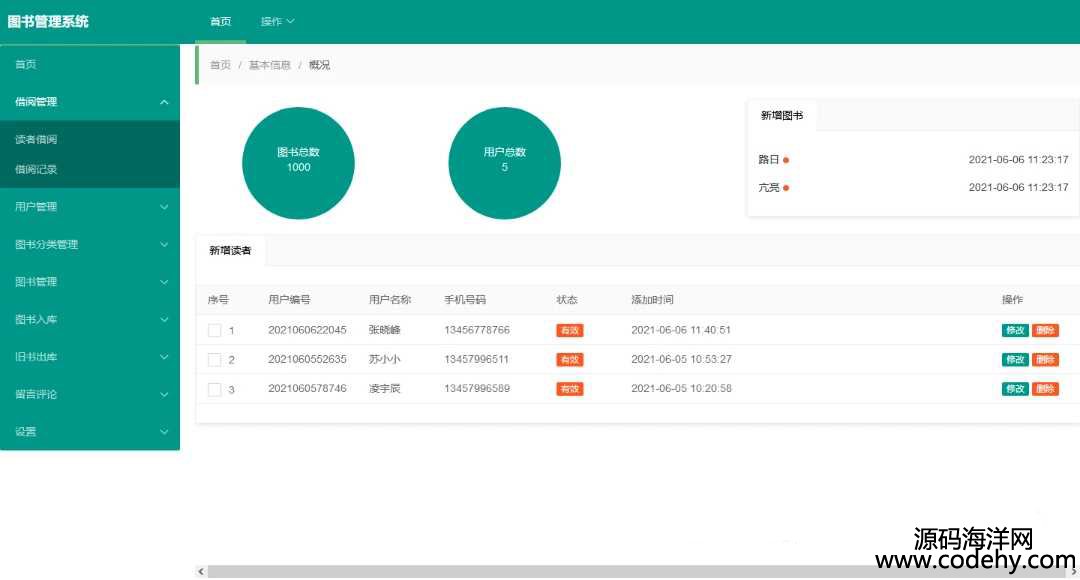Select the checkbox for row 3 凌宇辰

[214, 389]
